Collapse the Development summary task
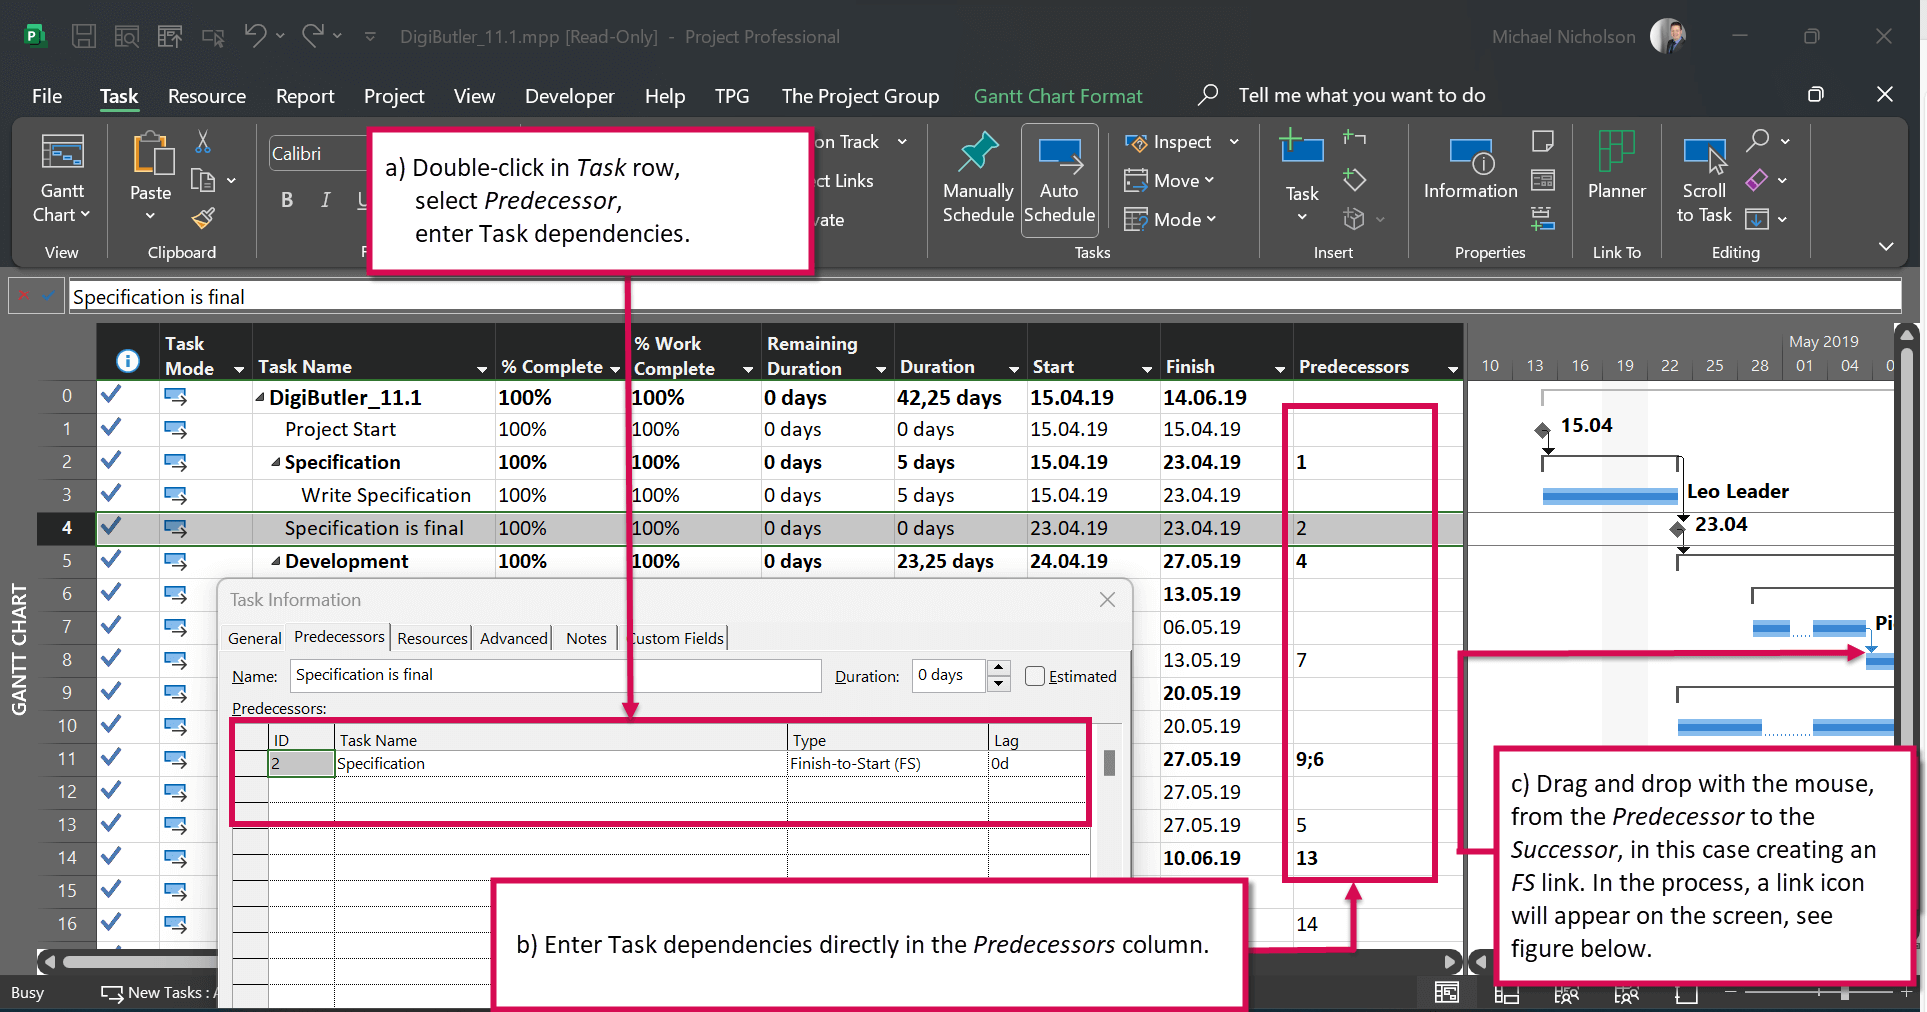The width and height of the screenshot is (1927, 1012). coord(277,561)
